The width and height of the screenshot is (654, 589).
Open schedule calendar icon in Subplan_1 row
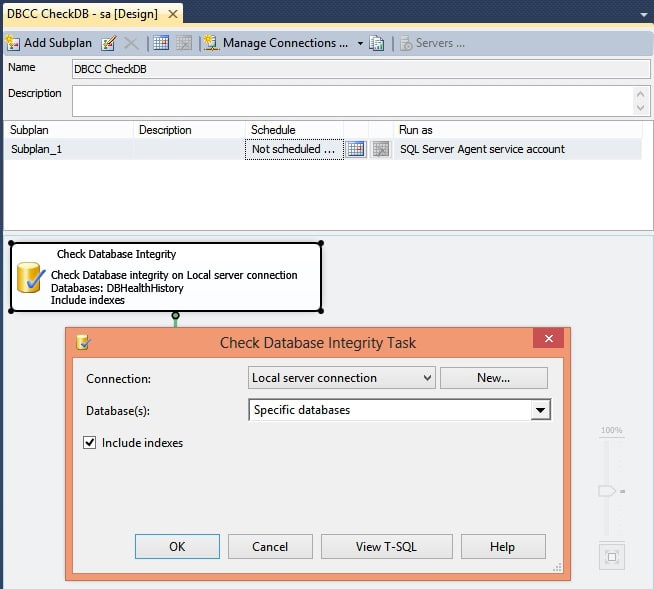[356, 149]
